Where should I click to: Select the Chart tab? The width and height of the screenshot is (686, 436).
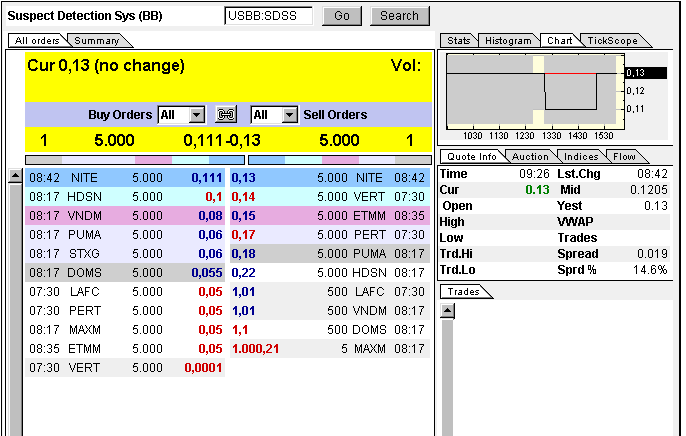pyautogui.click(x=560, y=41)
